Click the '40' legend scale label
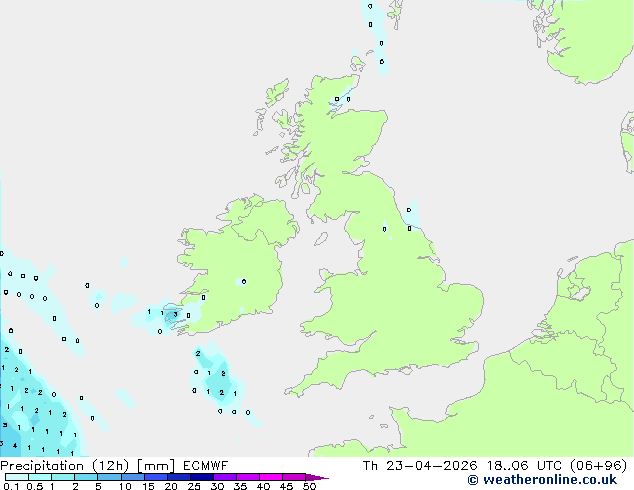Viewport: 634px width, 490px height. click(x=263, y=486)
